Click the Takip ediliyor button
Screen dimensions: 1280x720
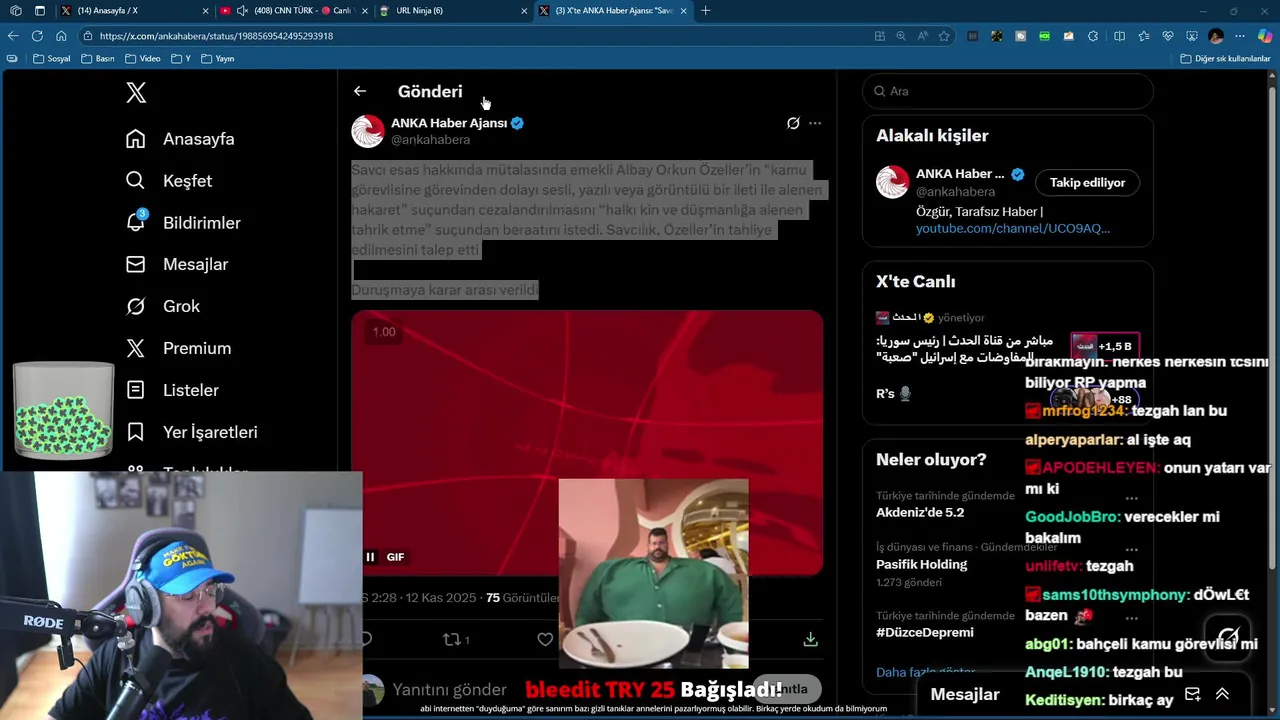click(x=1087, y=183)
